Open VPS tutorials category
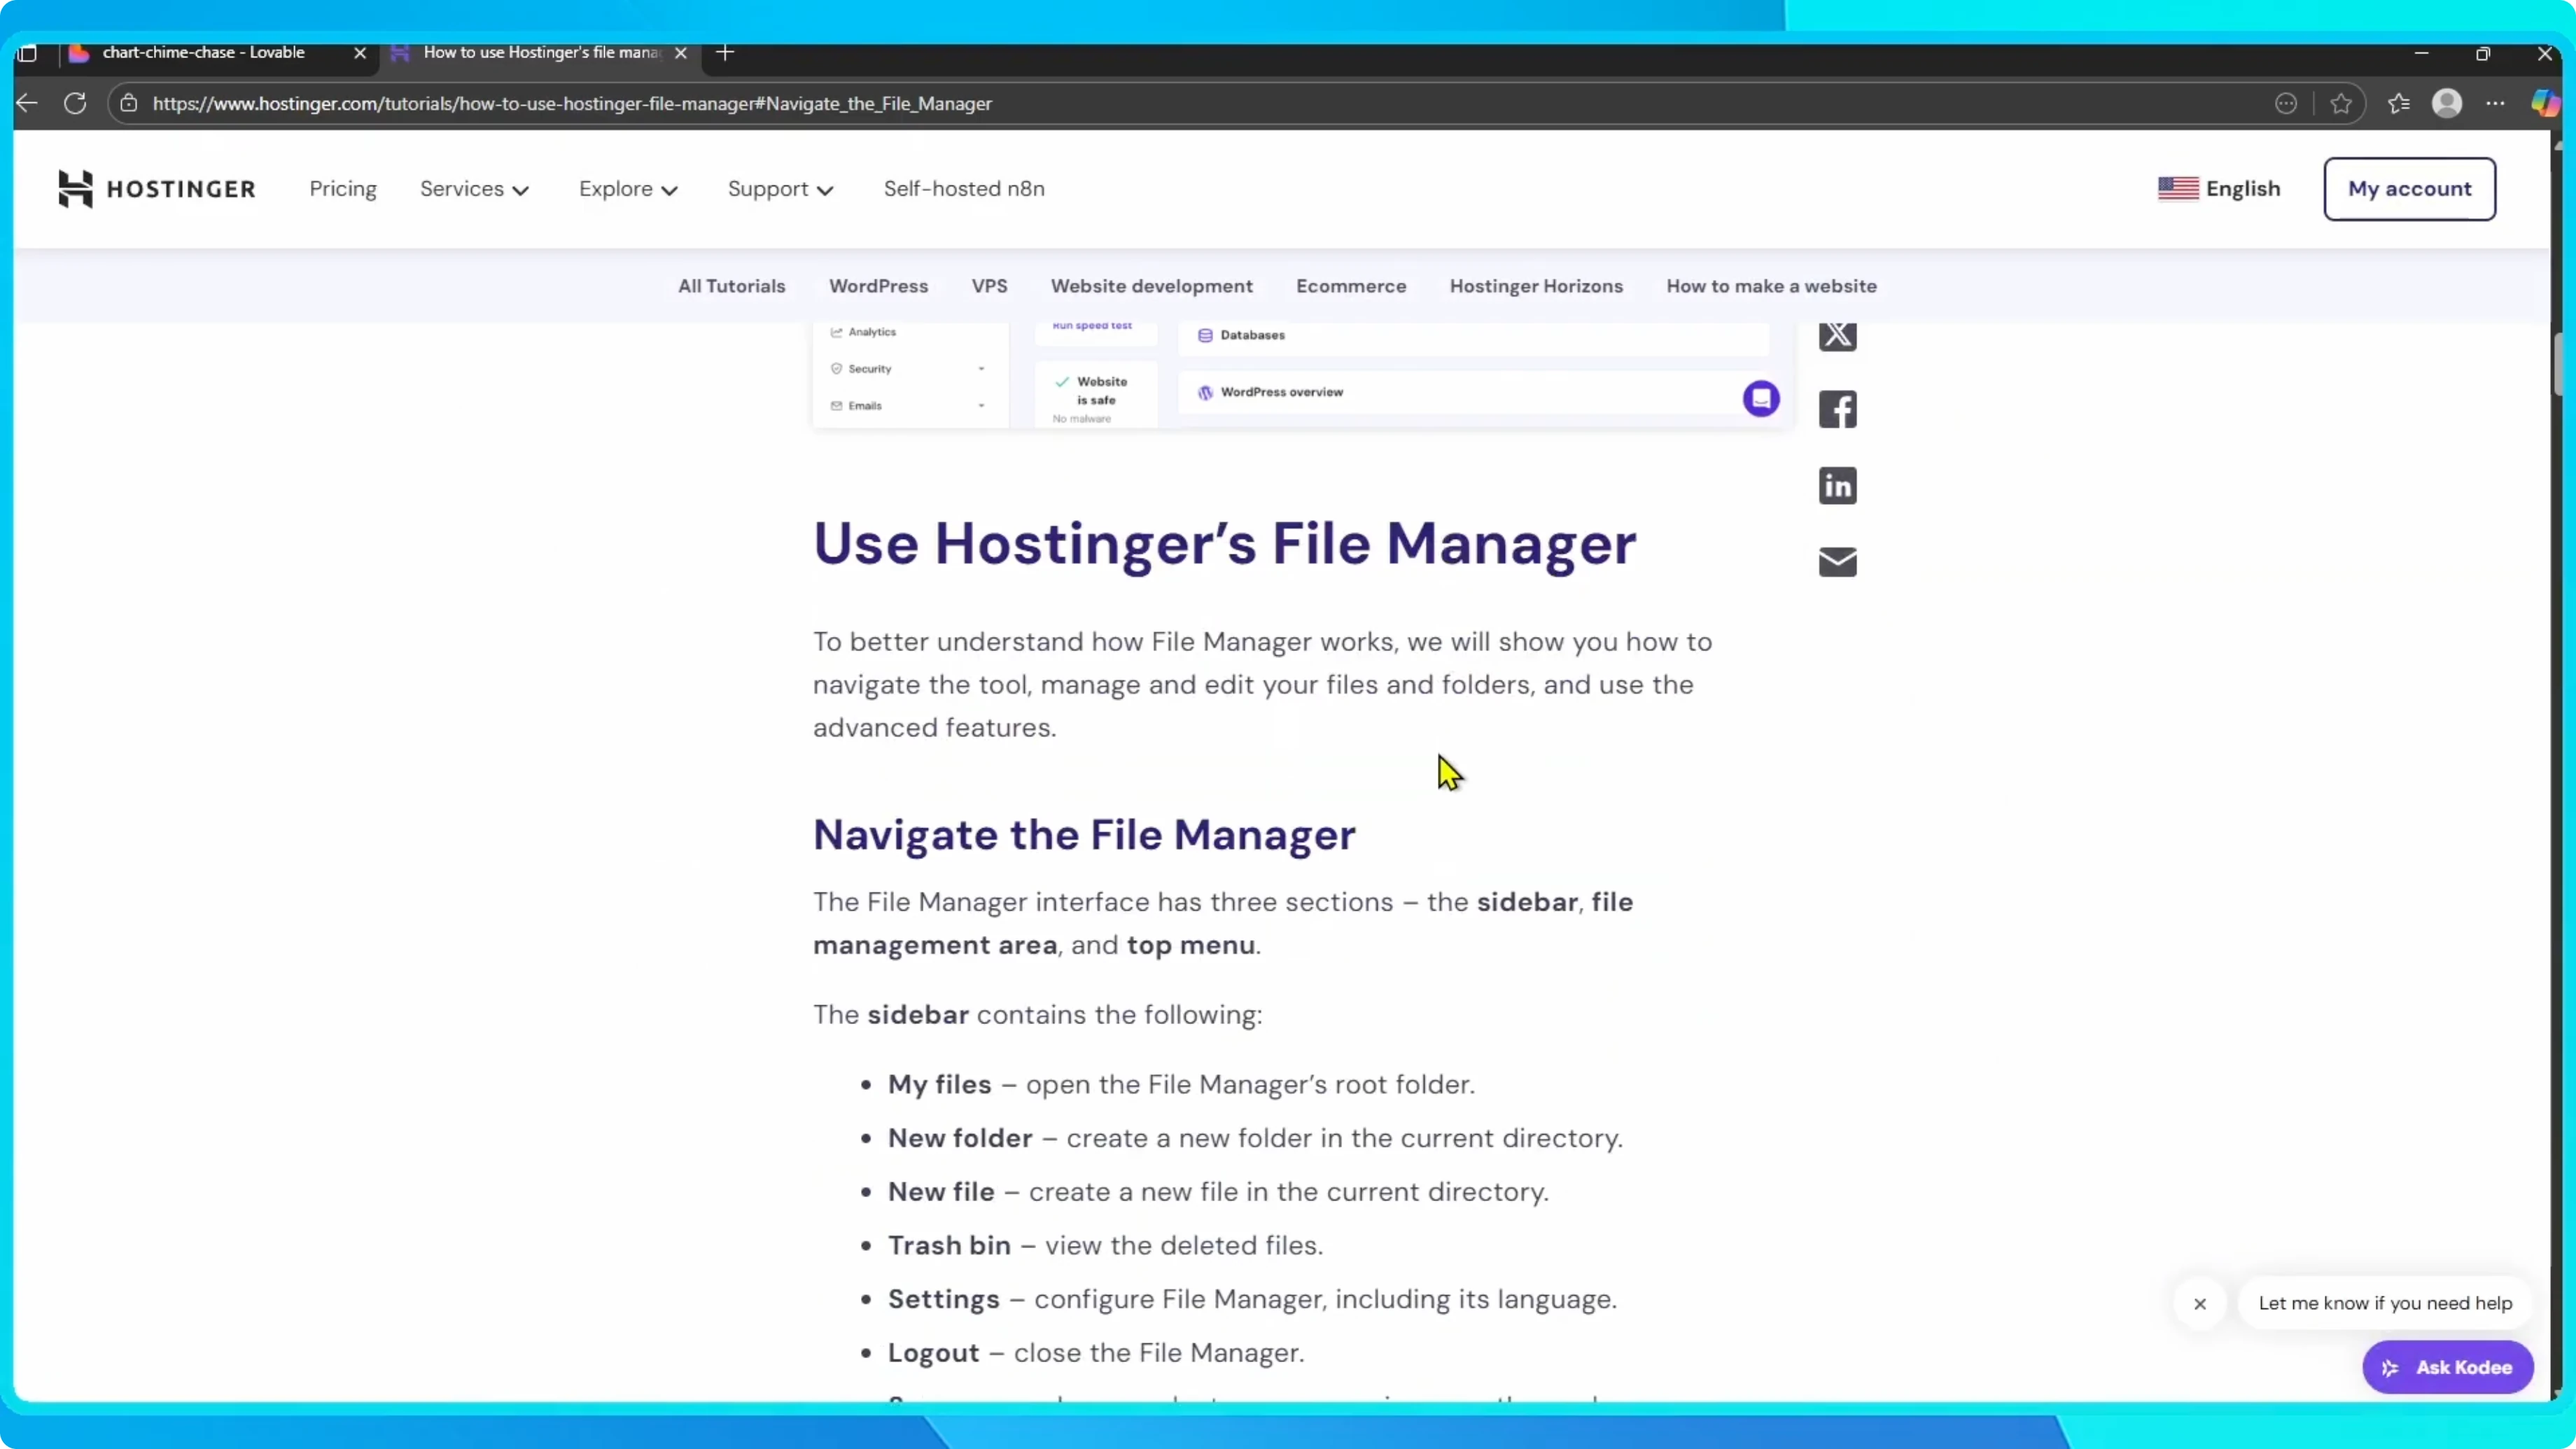The image size is (2576, 1449). (x=989, y=286)
